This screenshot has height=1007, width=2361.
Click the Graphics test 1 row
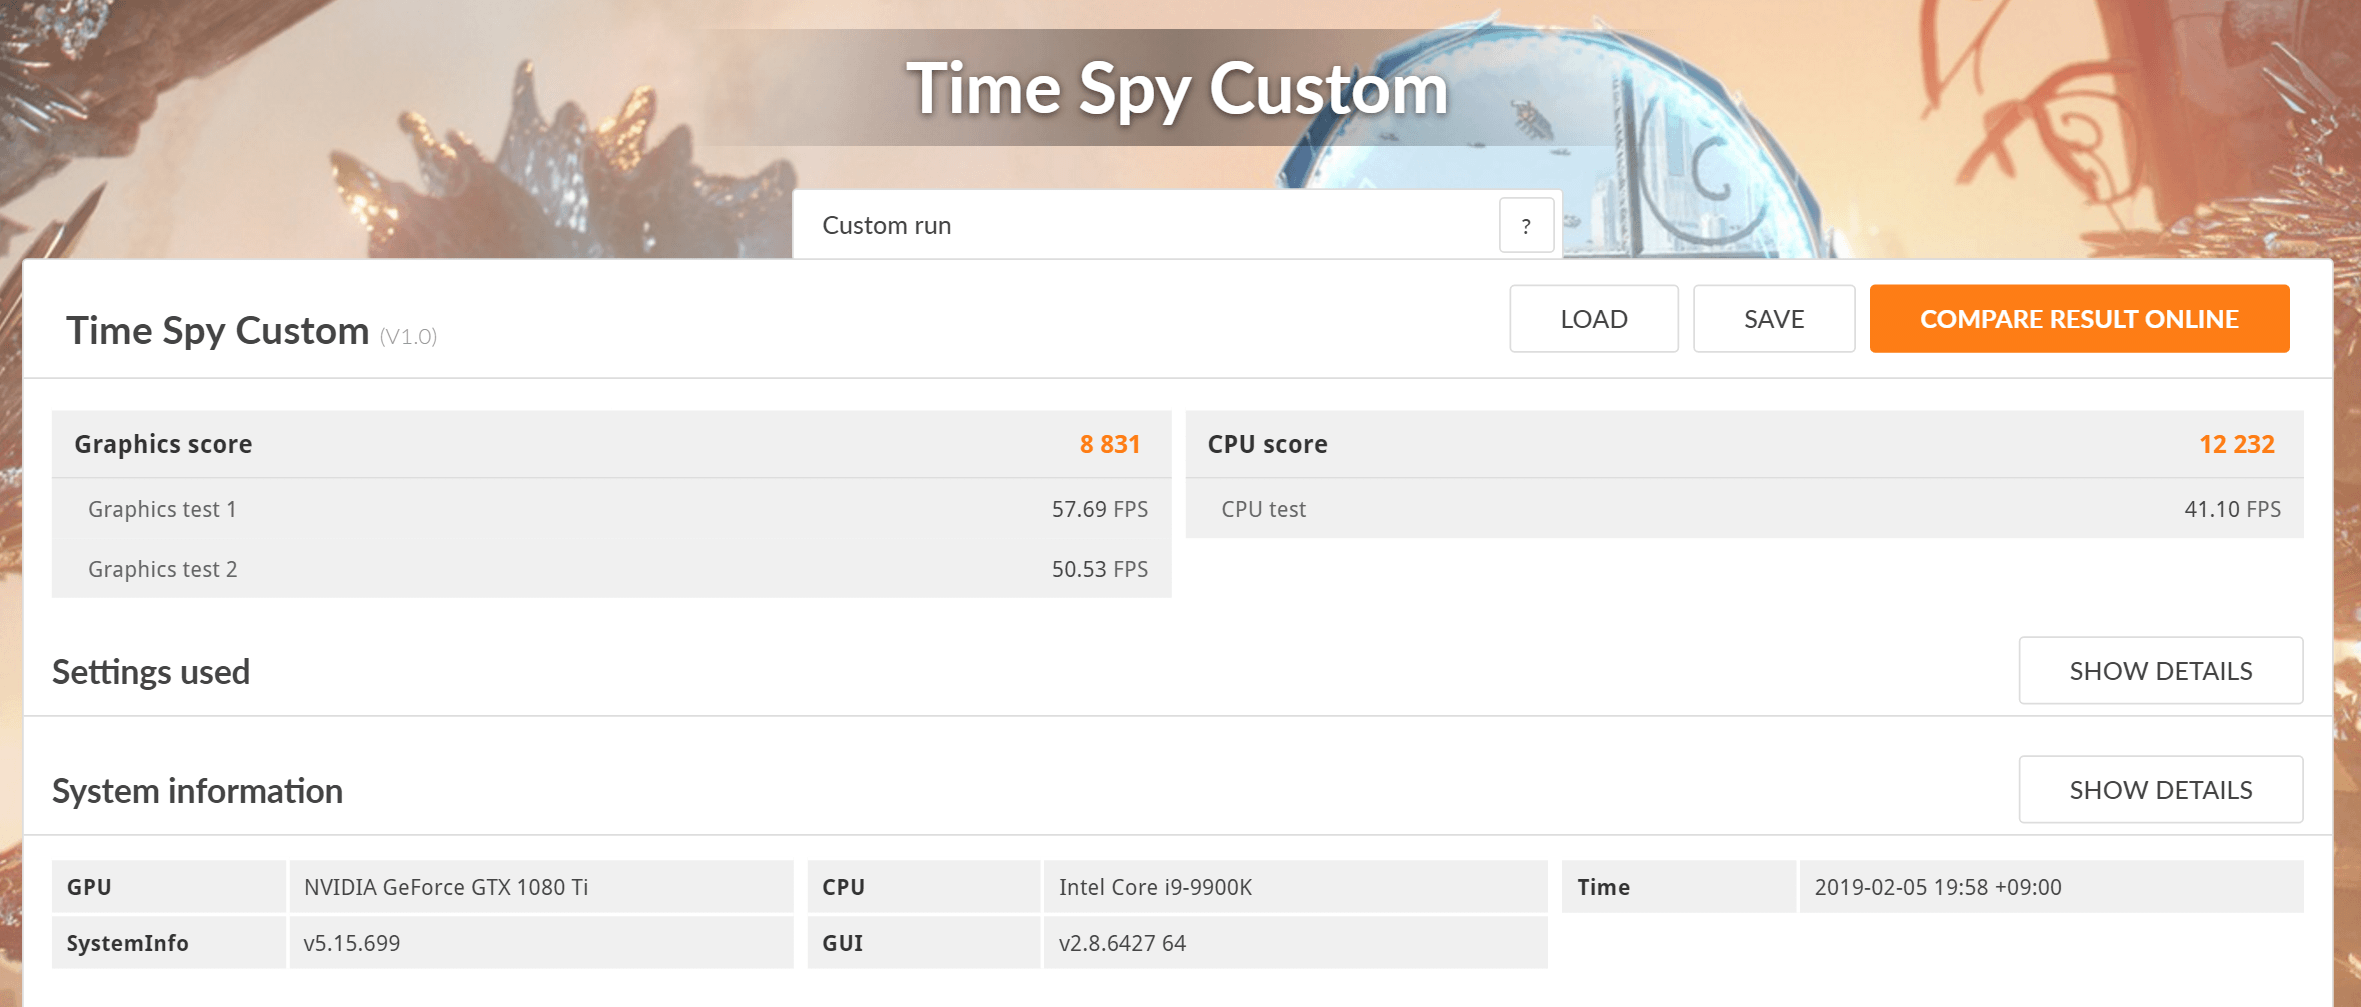(x=611, y=509)
